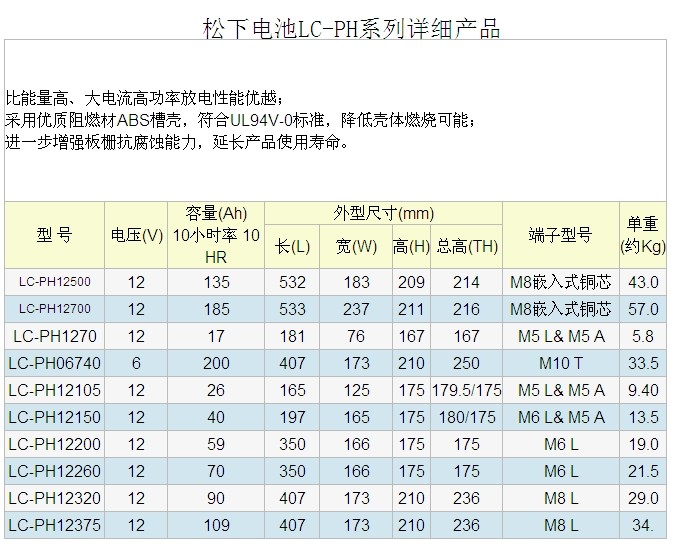Click model cell LC-PH12150
This screenshot has width=687, height=551.
tap(54, 417)
